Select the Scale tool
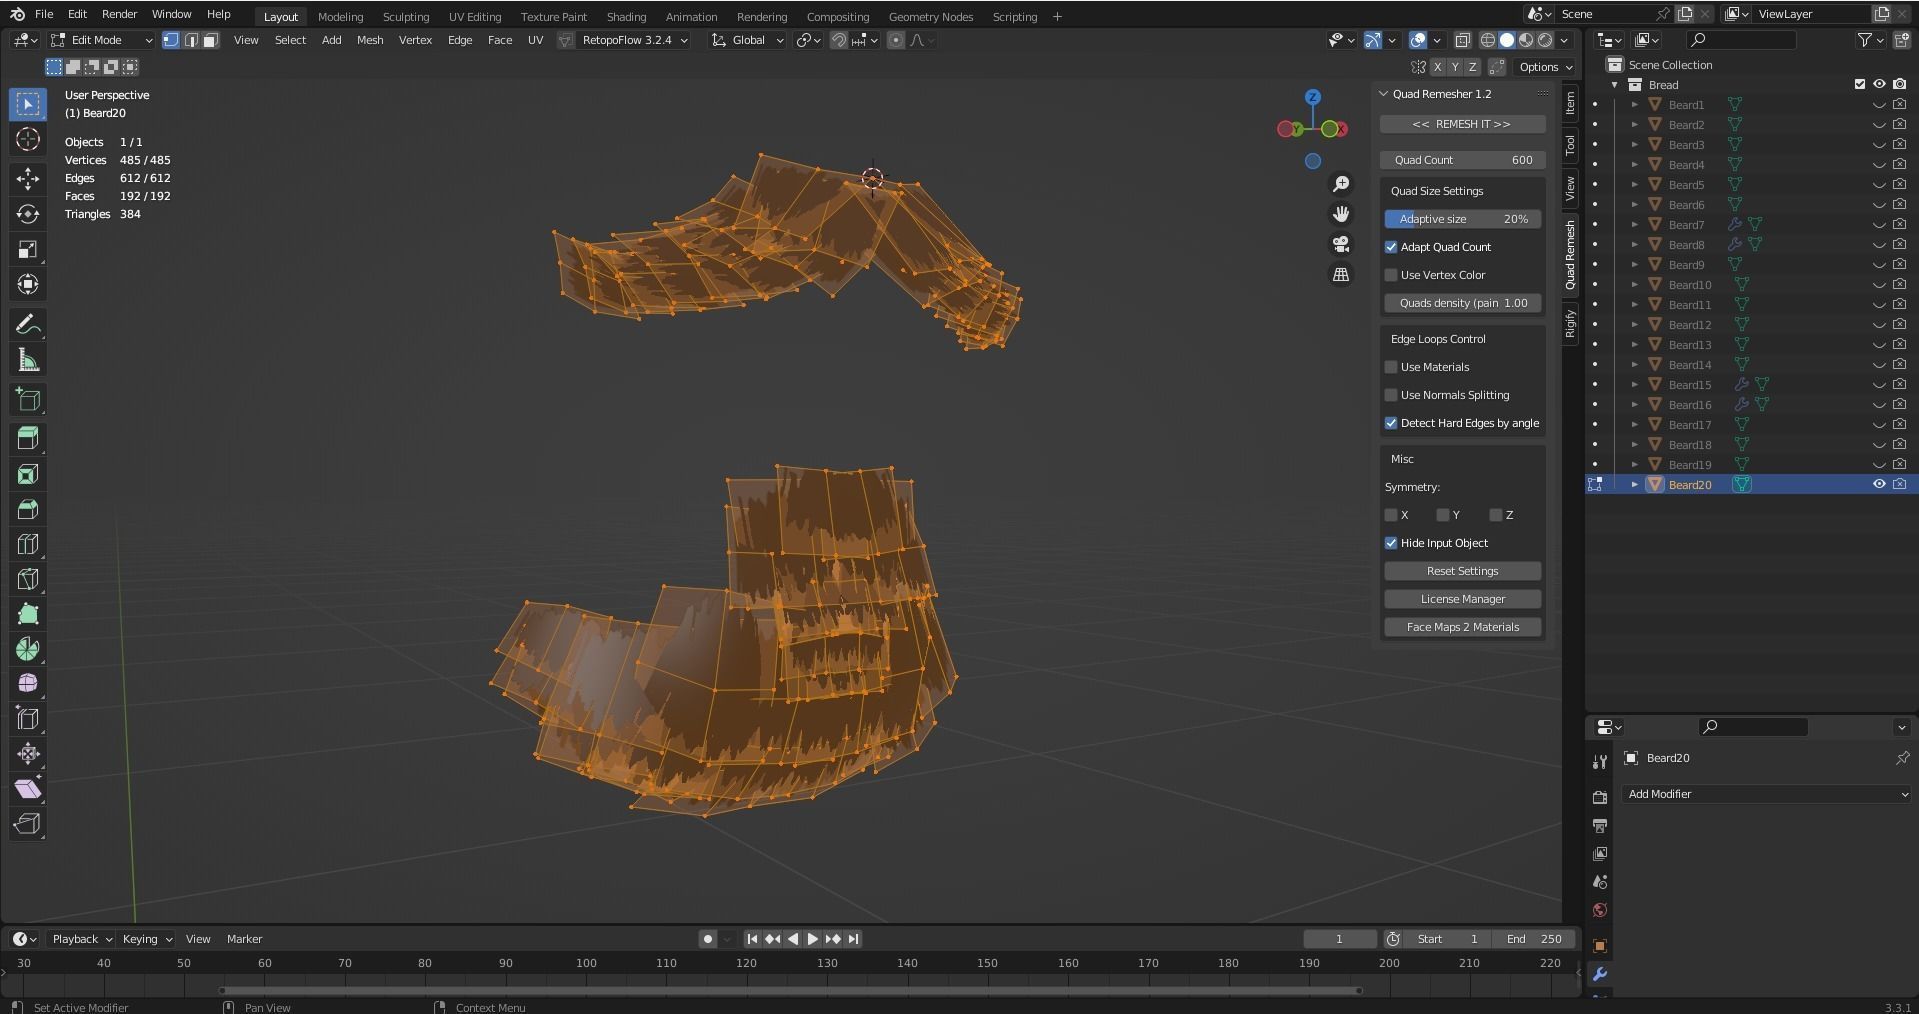 (28, 249)
